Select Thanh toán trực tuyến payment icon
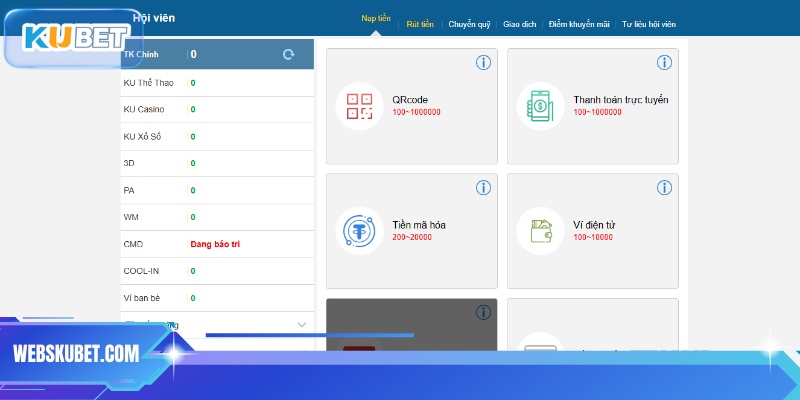 pos(540,106)
